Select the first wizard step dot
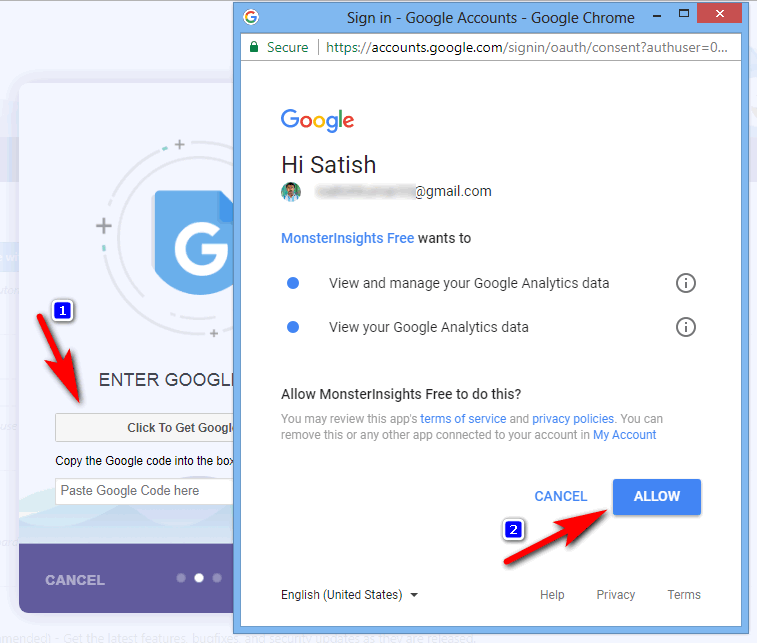 pos(181,578)
